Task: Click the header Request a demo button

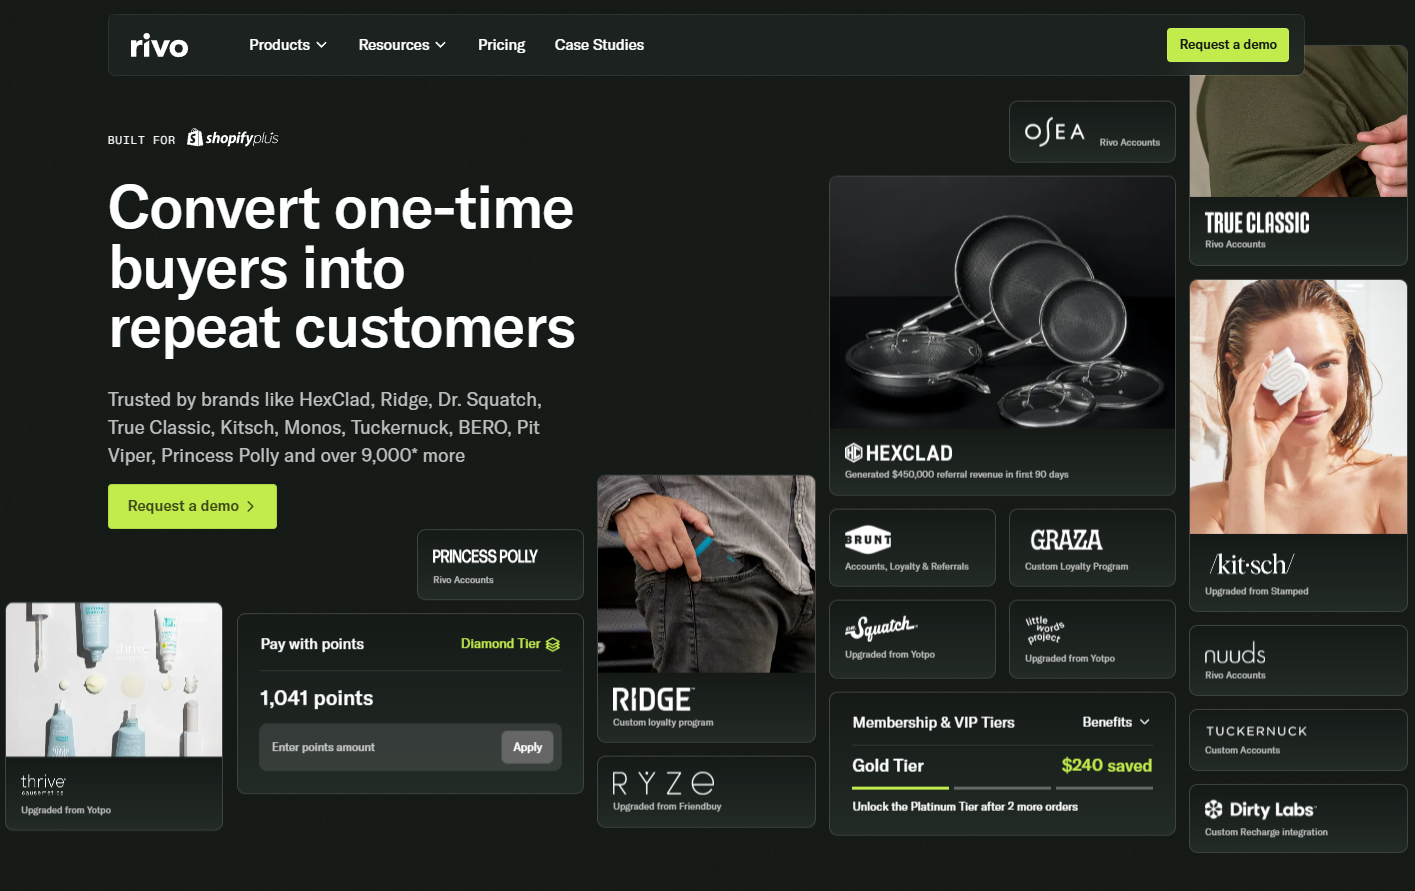Action: pyautogui.click(x=1228, y=45)
